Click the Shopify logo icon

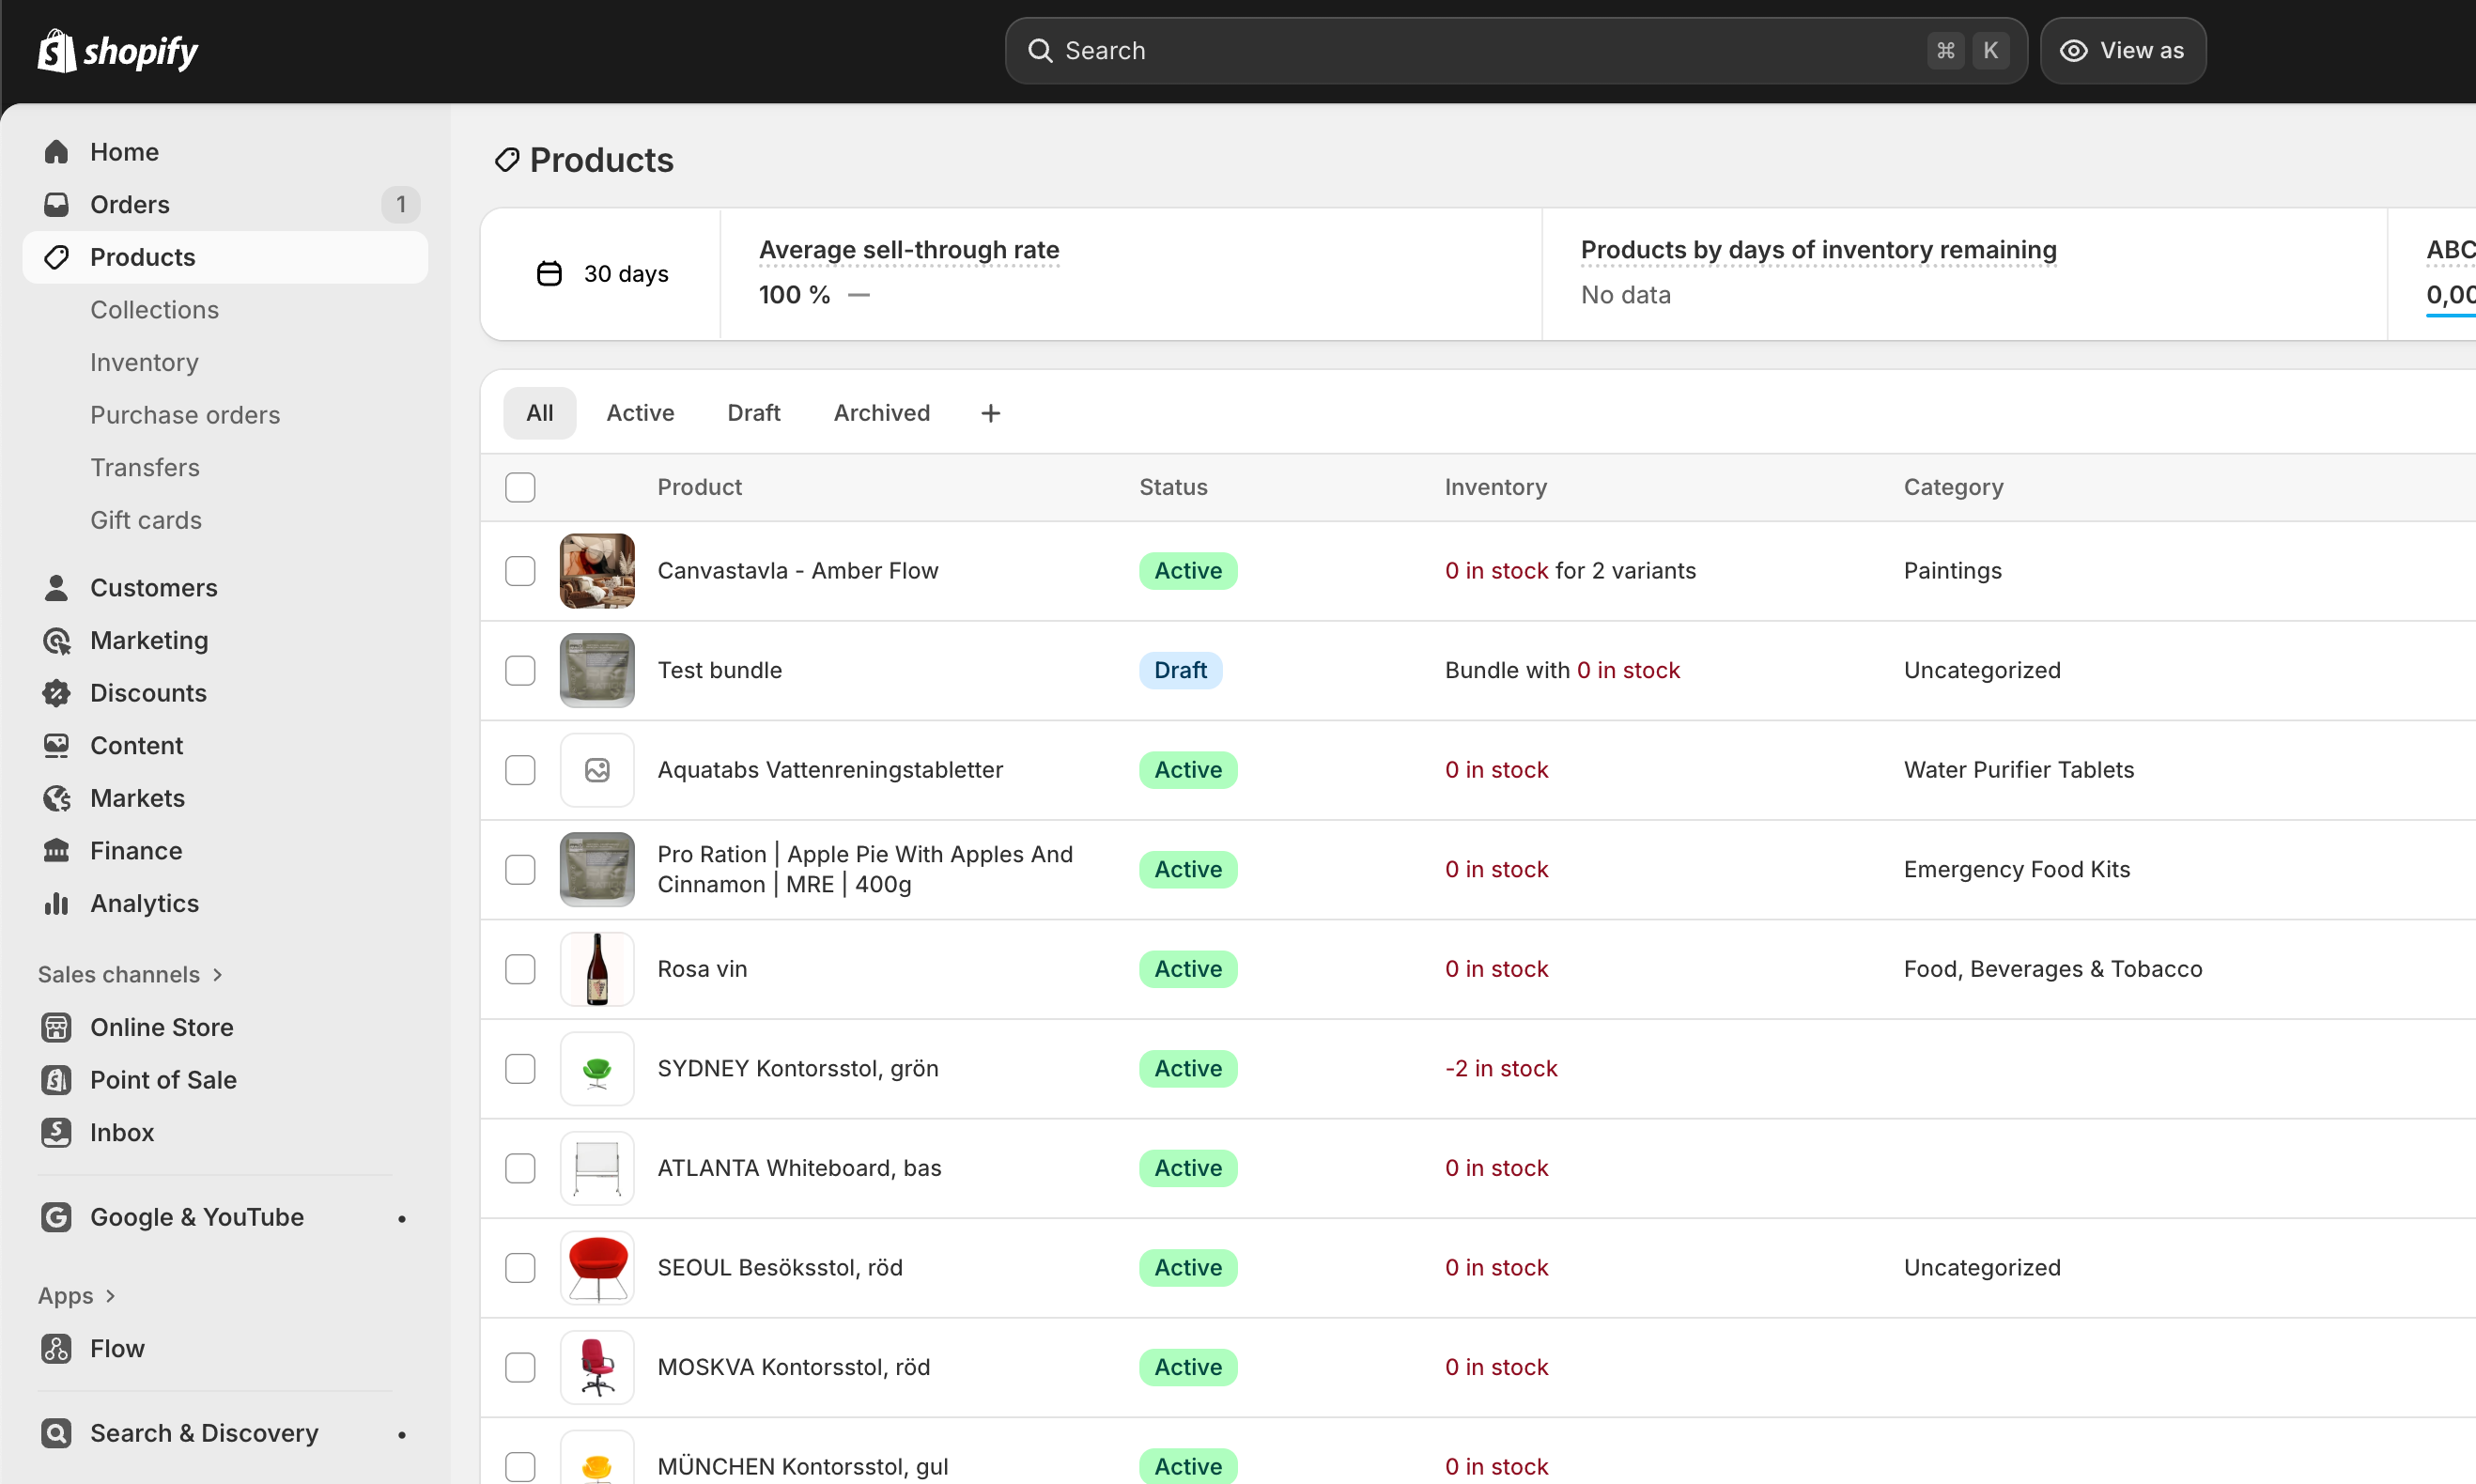tap(57, 50)
